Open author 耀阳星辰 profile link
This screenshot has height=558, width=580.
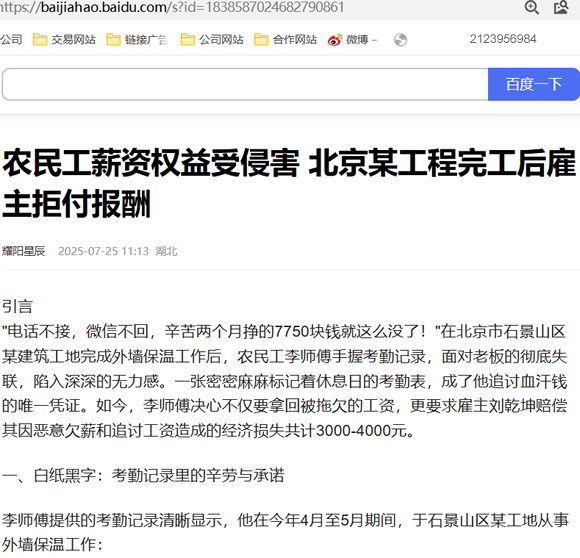click(x=23, y=251)
